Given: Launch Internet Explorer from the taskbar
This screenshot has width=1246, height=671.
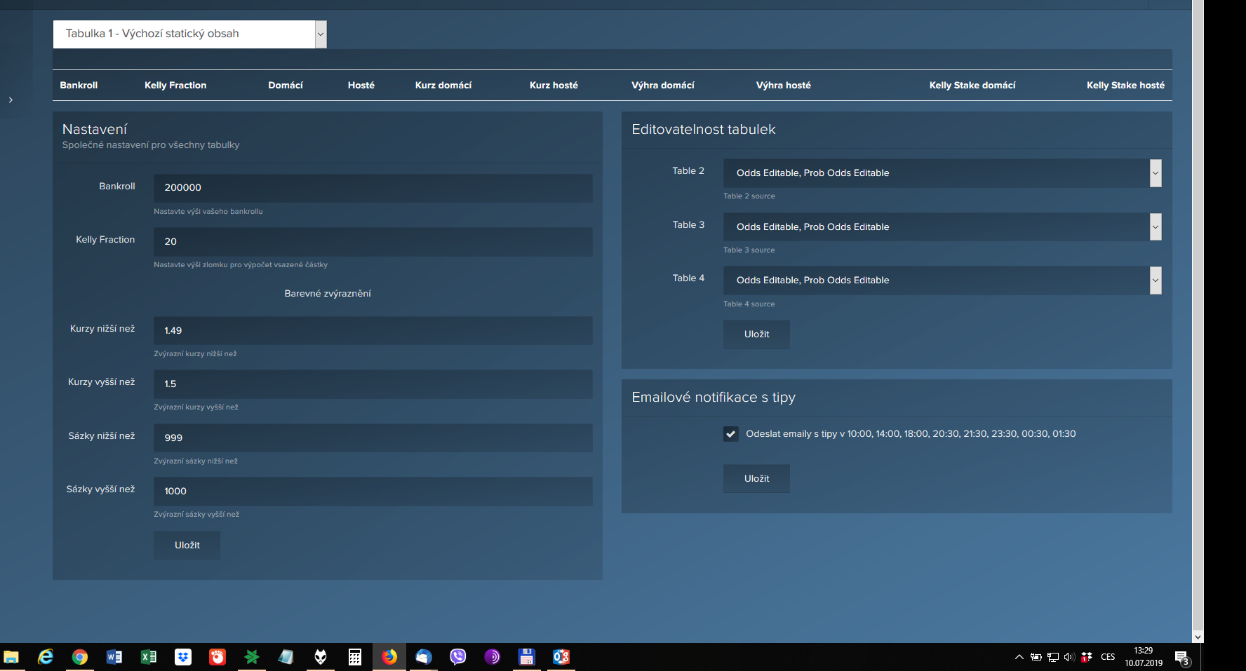Looking at the screenshot, I should pyautogui.click(x=46, y=657).
